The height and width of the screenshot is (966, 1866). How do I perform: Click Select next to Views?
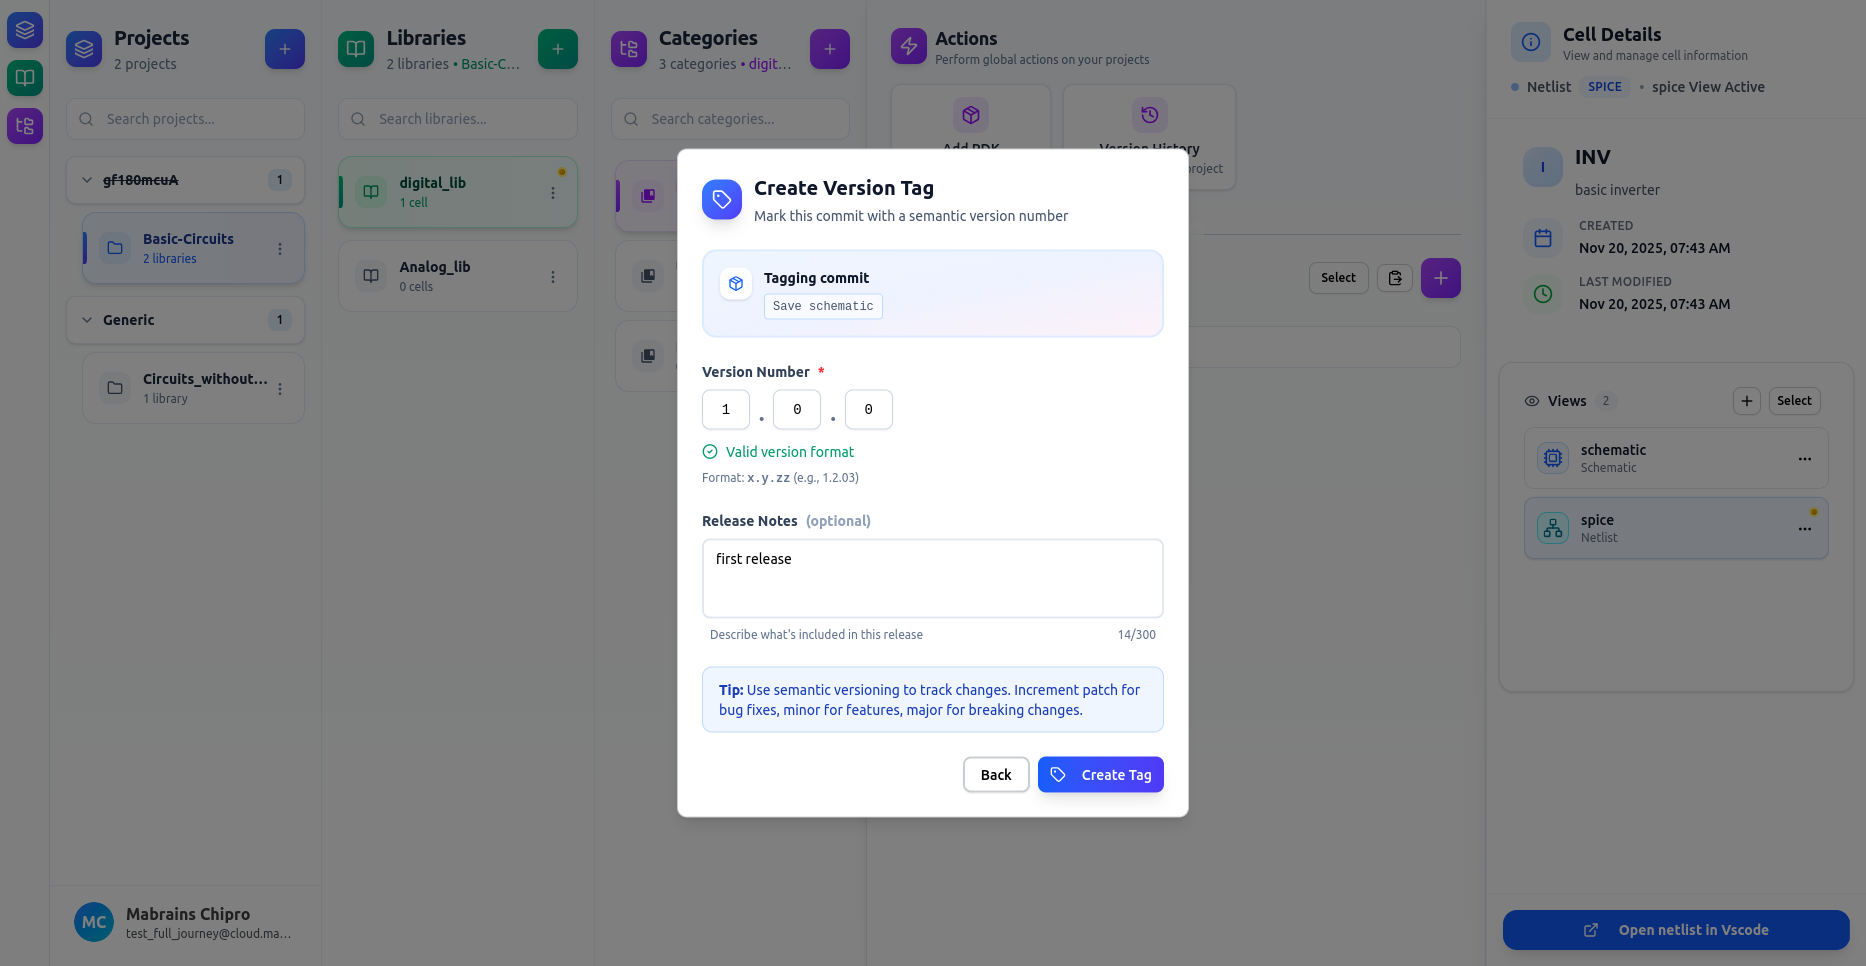[x=1793, y=400]
